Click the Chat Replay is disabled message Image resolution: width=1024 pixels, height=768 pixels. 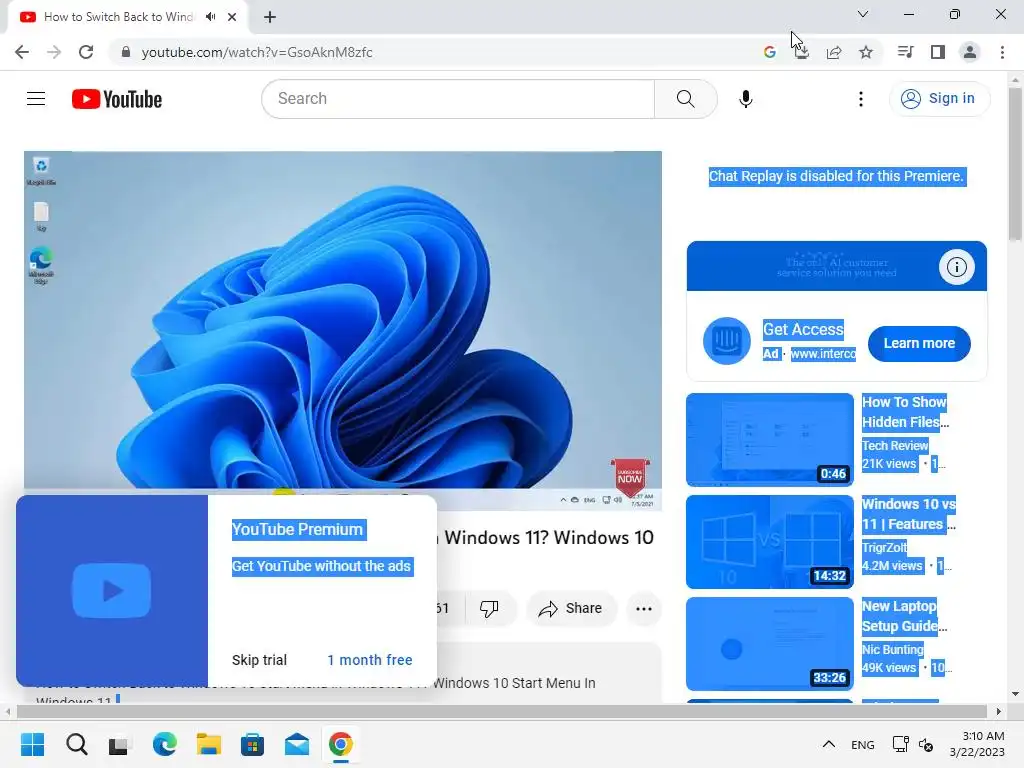[x=836, y=176]
